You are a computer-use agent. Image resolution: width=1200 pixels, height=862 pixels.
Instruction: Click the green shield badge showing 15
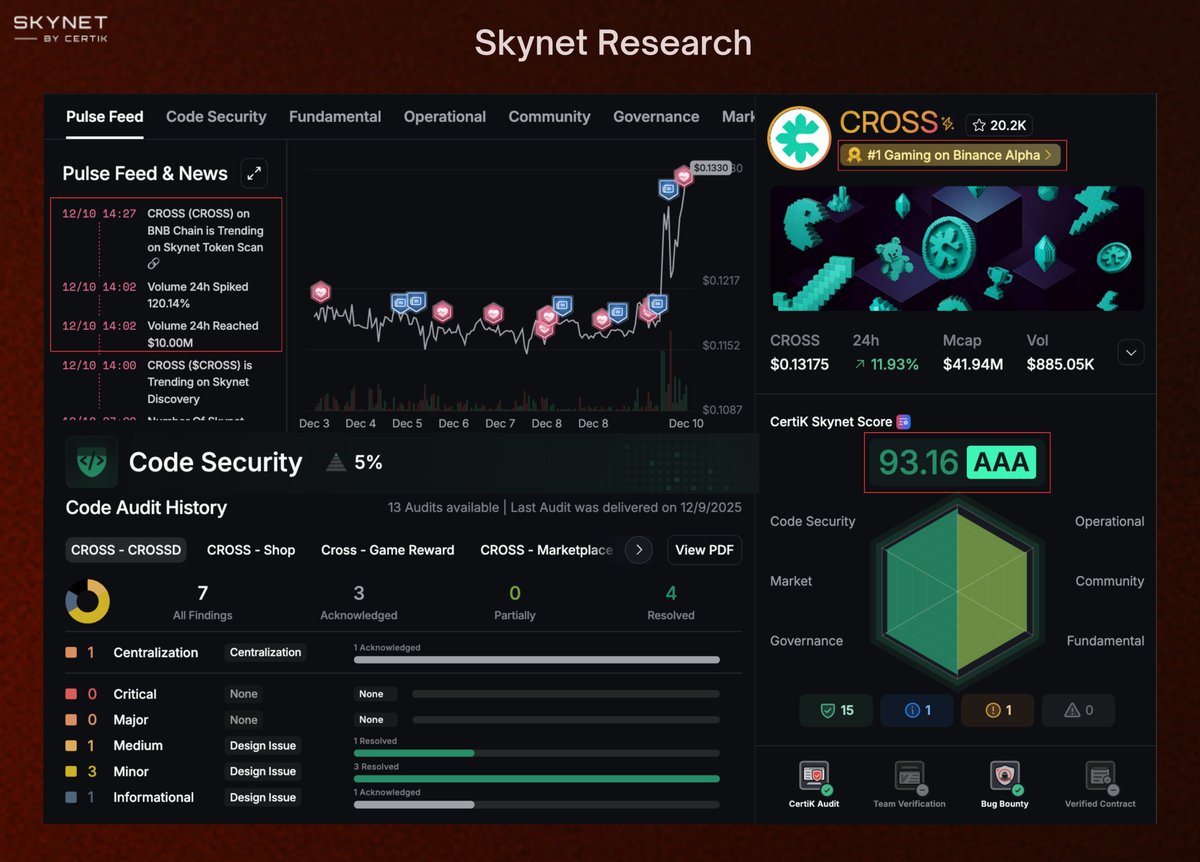(x=836, y=710)
